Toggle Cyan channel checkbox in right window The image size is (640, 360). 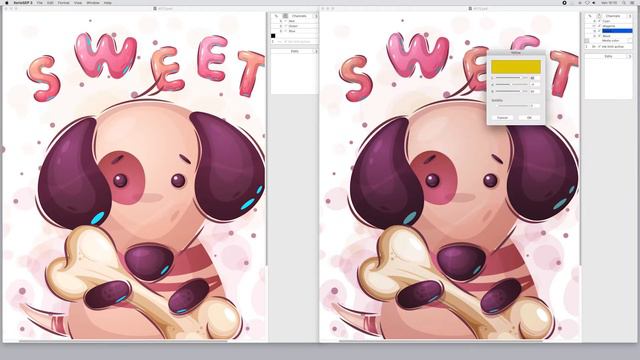(599, 21)
